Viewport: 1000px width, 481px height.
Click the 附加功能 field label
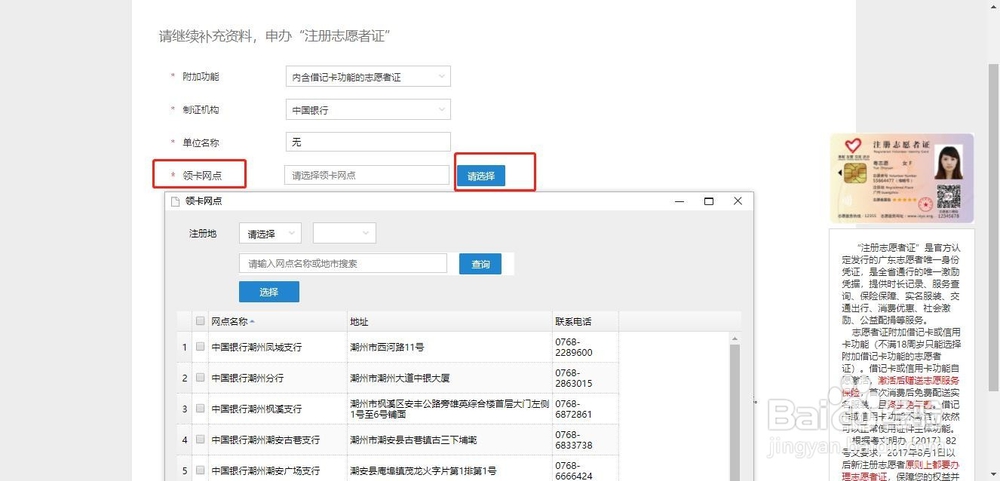(201, 77)
